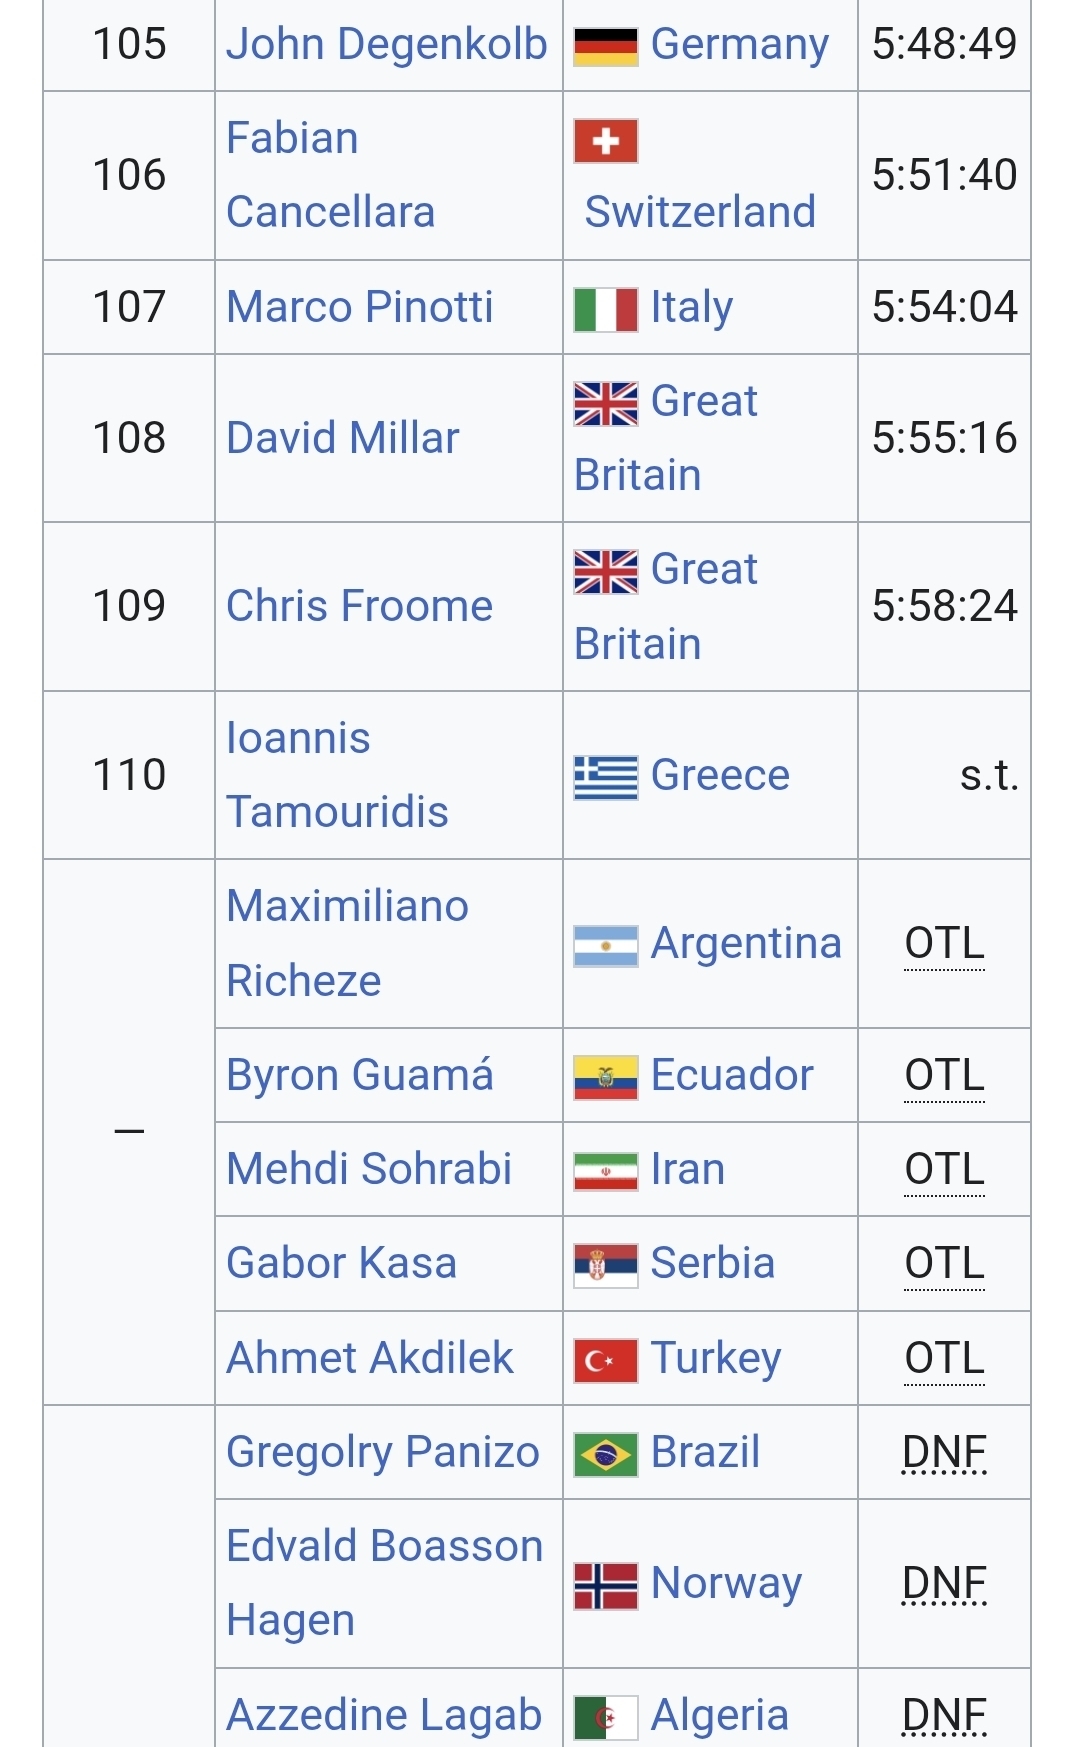This screenshot has height=1747, width=1080.
Task: Click the Turkey flag icon
Action: tap(605, 1360)
